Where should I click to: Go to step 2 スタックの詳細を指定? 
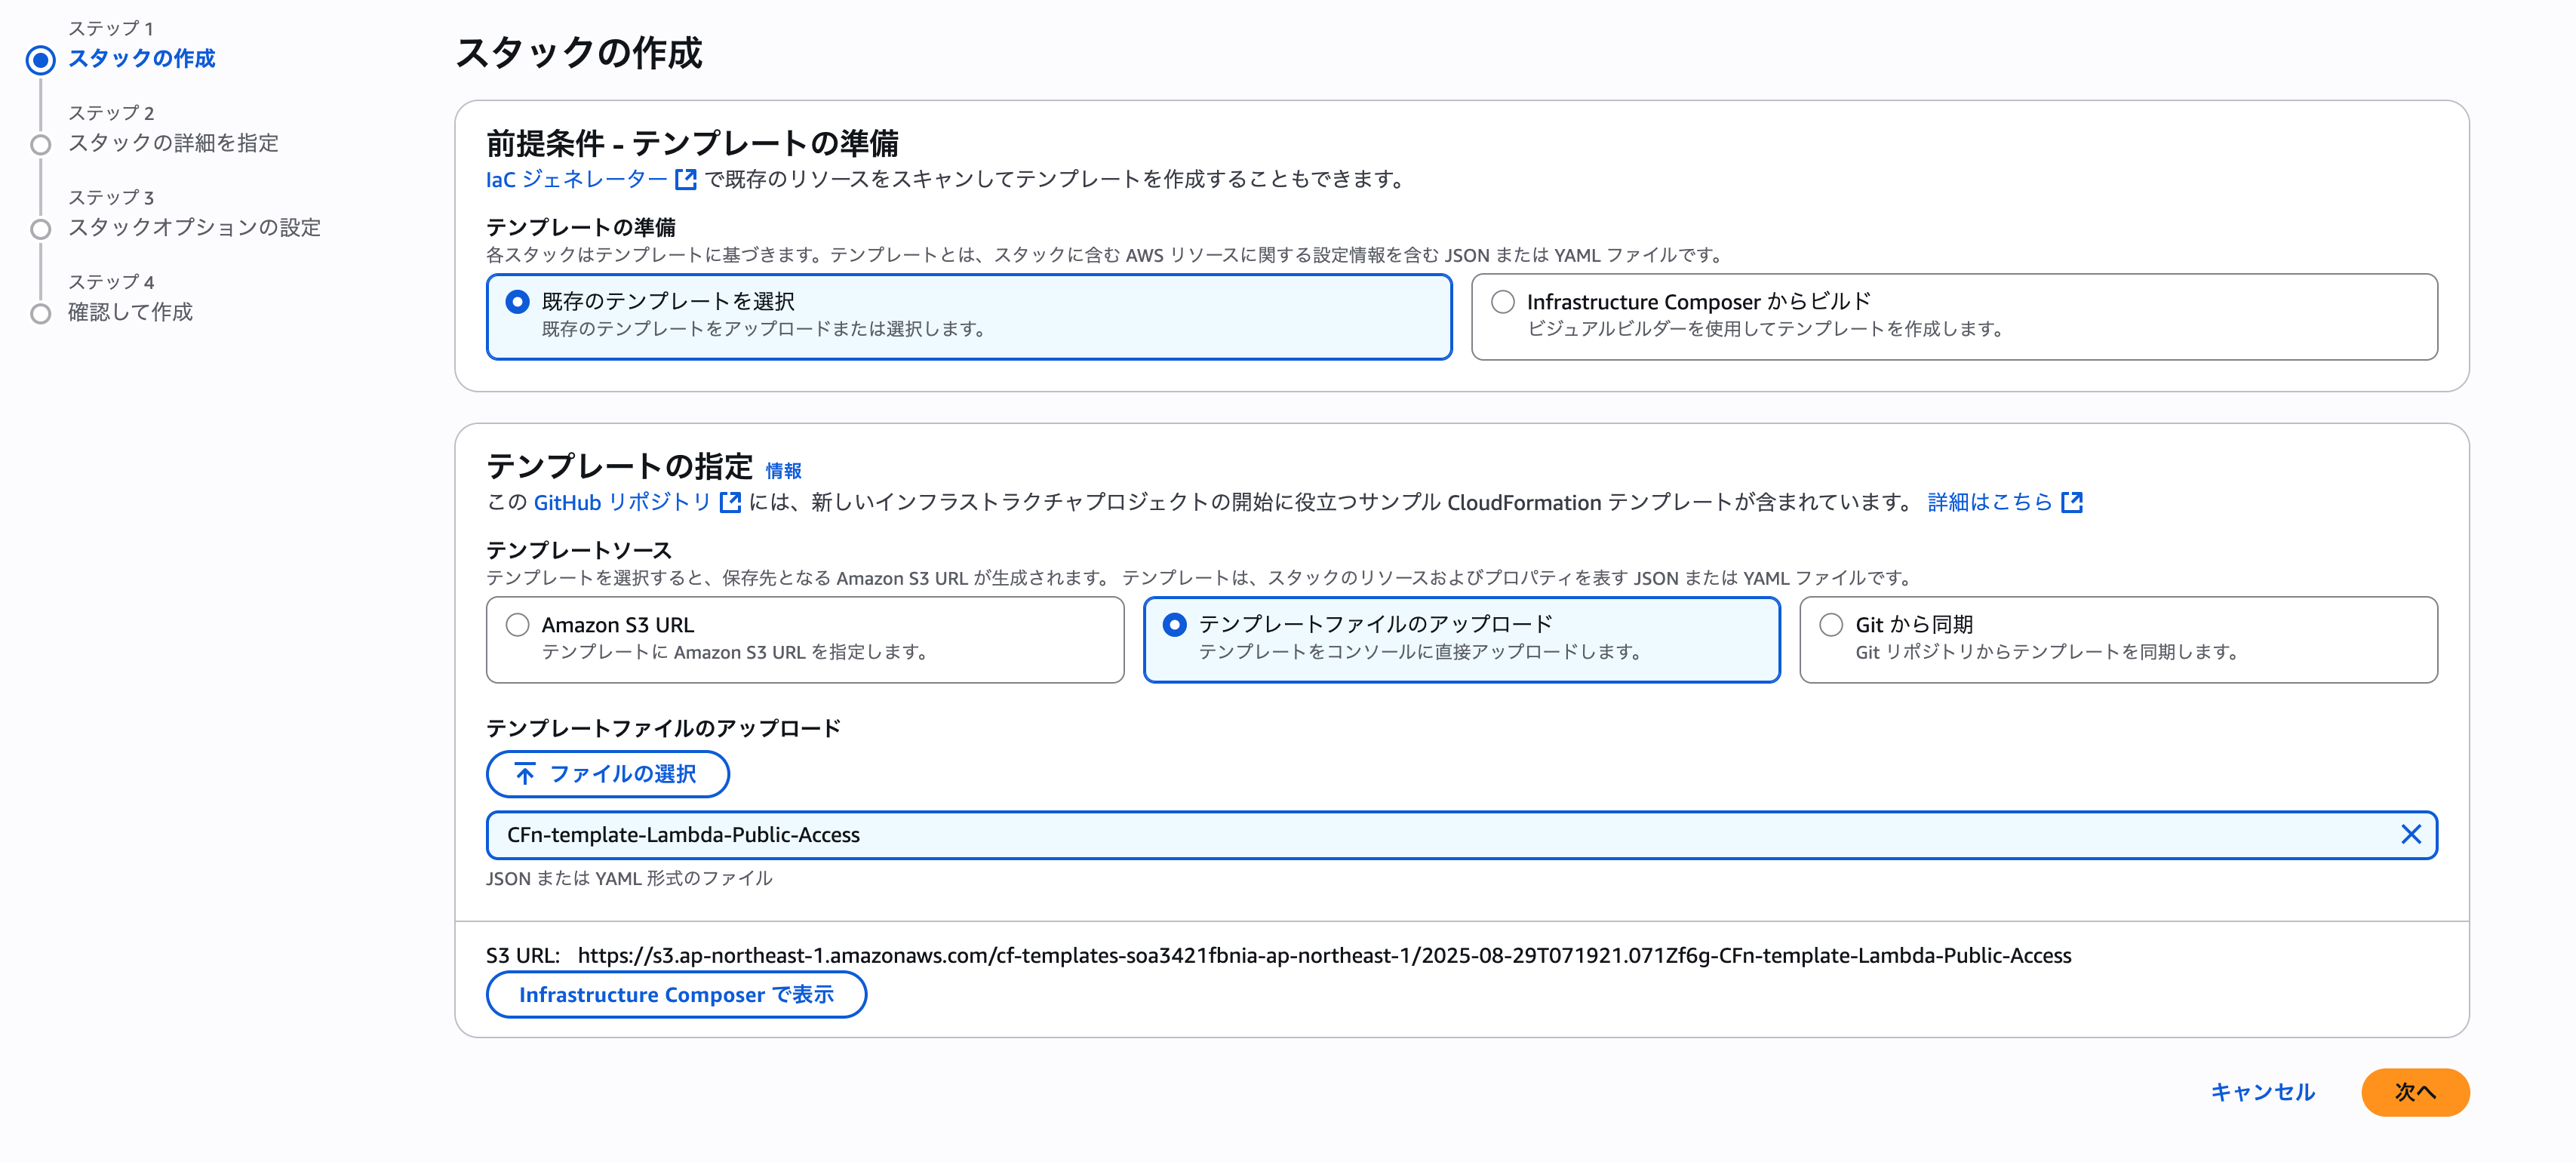point(173,144)
